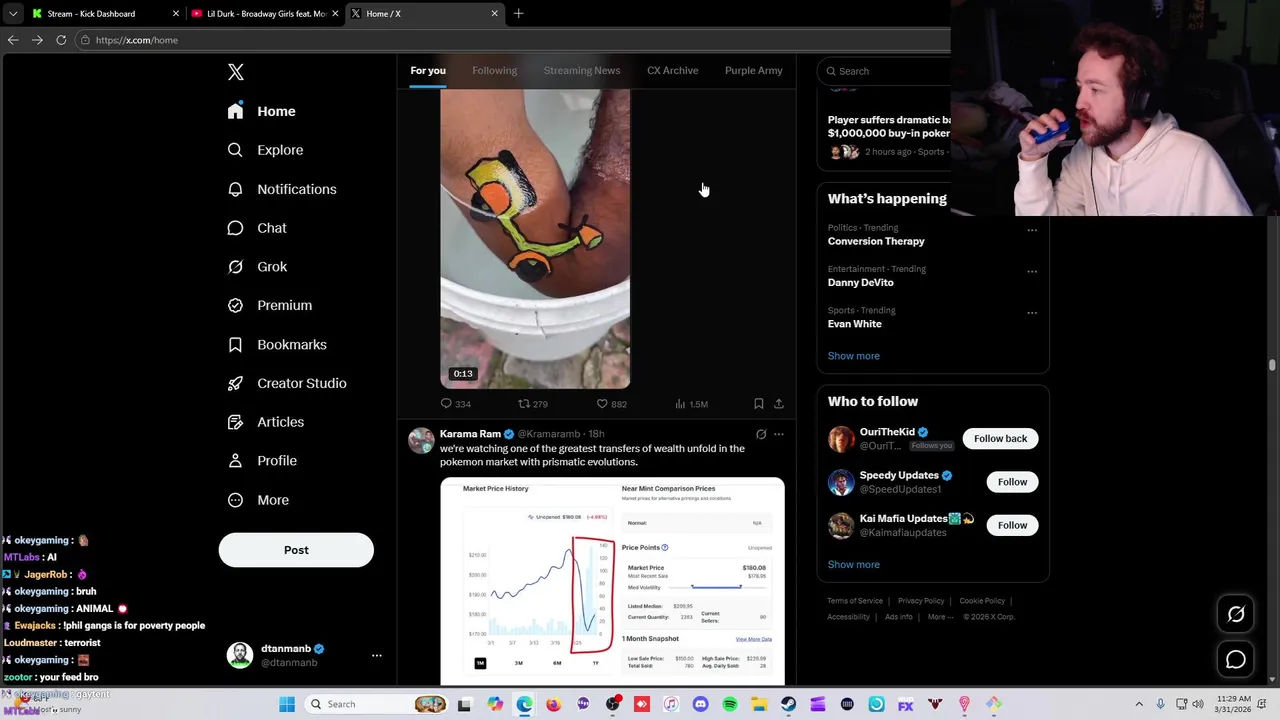This screenshot has width=1280, height=720.
Task: Open the Terms of Service link
Action: (855, 601)
